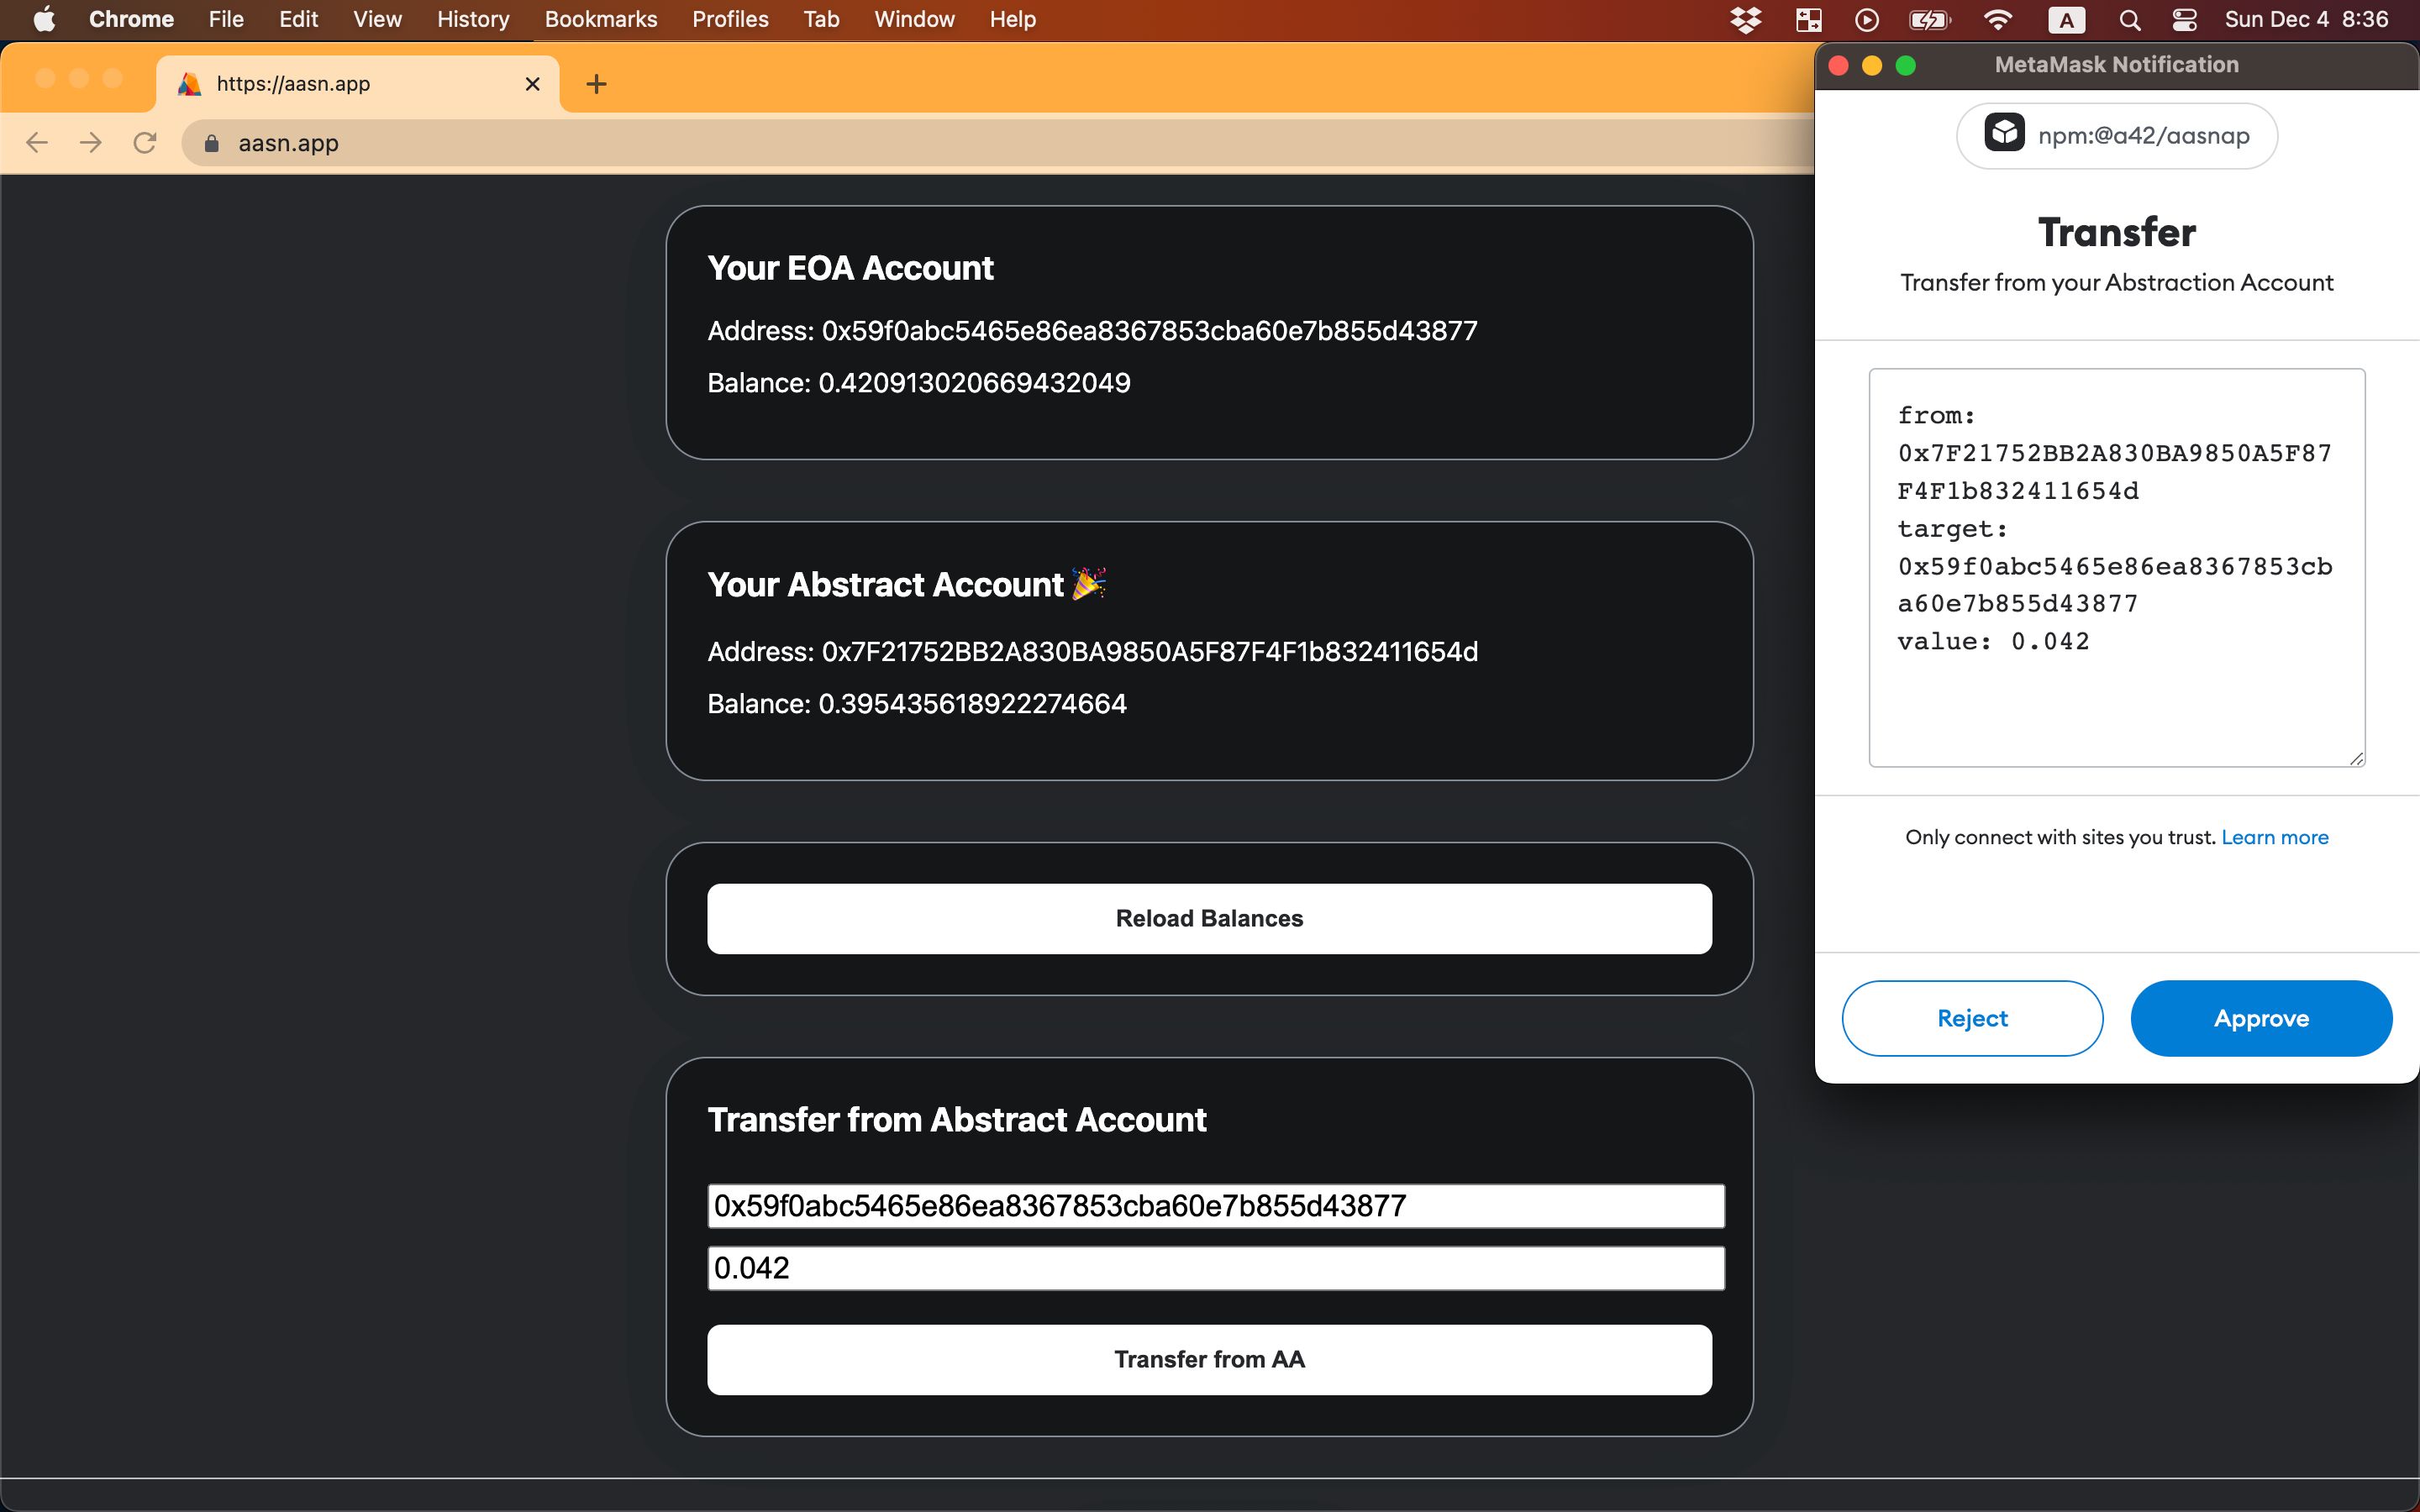Click the MetaMask Transfer heading
This screenshot has width=2420, height=1512.
coord(2117,232)
